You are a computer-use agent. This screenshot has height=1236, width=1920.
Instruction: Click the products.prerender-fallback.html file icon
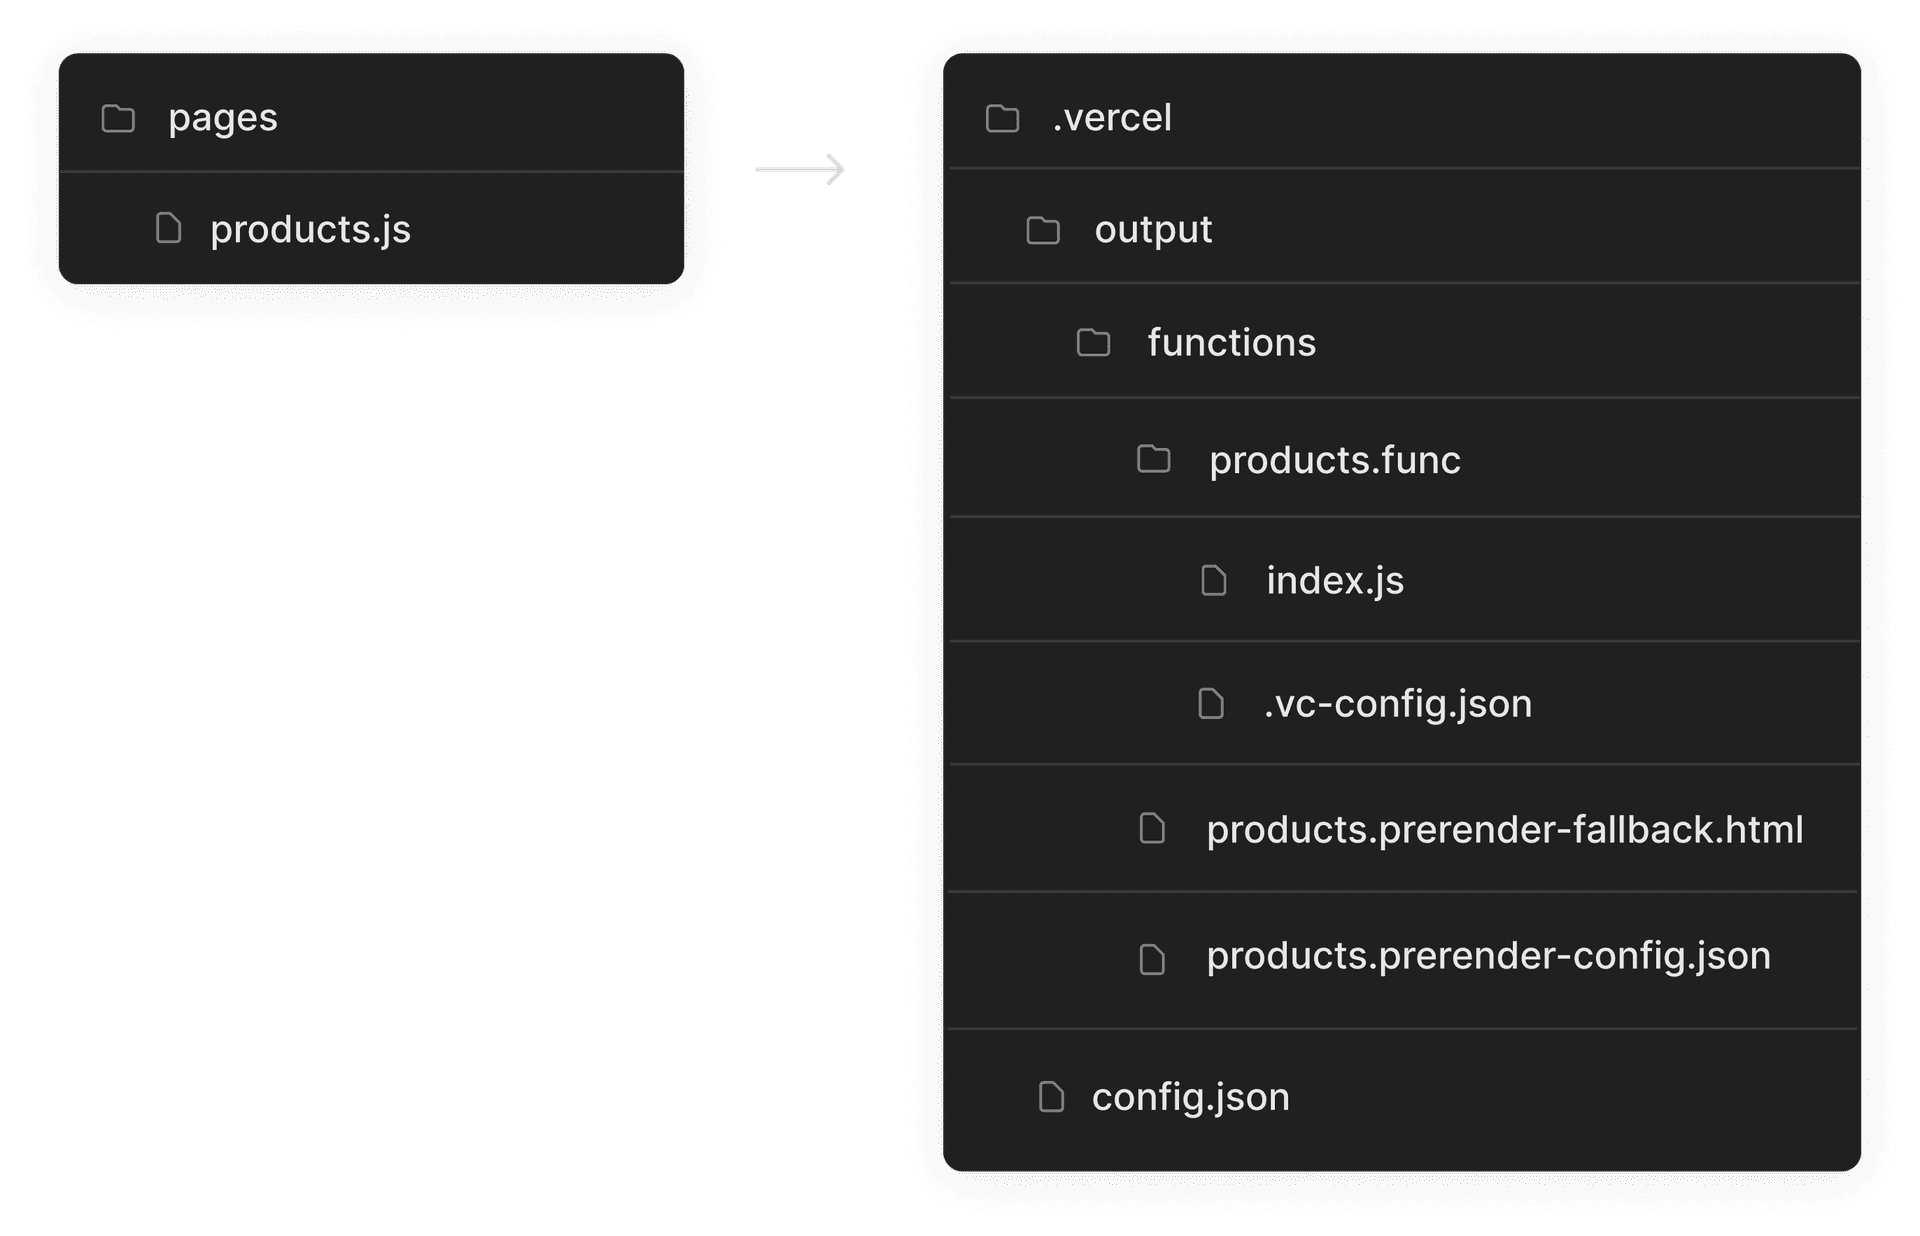1153,829
